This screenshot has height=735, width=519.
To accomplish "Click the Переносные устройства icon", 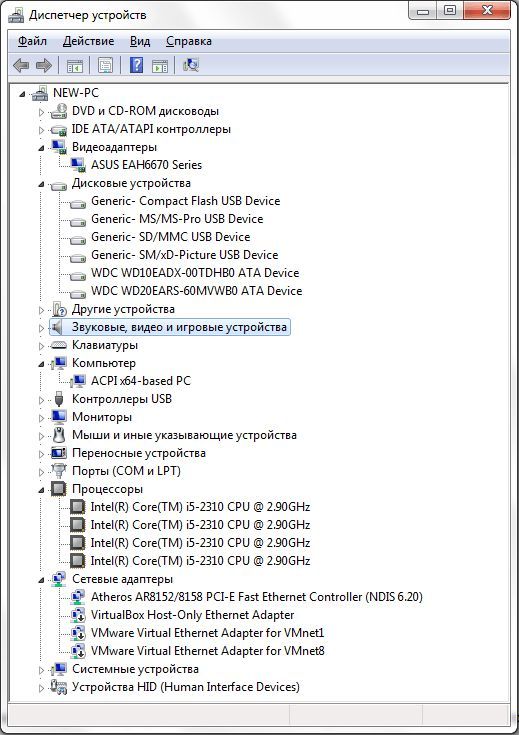I will tap(59, 453).
